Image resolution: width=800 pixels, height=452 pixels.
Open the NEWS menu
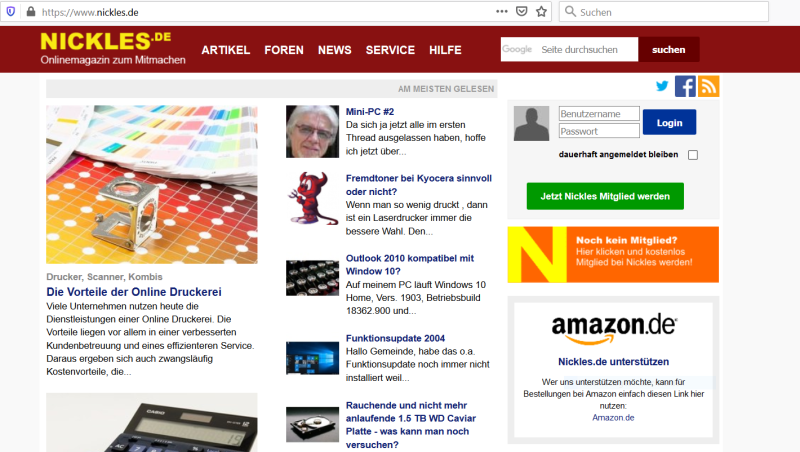335,50
